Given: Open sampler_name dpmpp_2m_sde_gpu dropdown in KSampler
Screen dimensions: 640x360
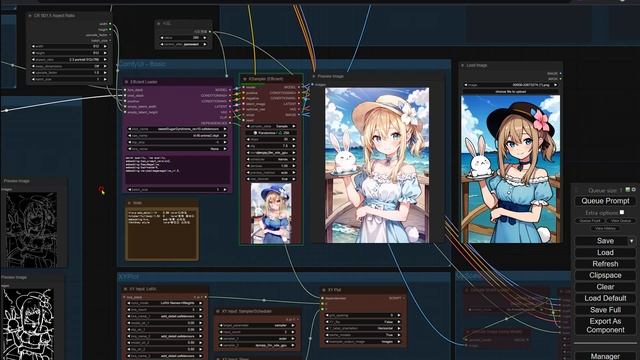Looking at the screenshot, I should [271, 153].
